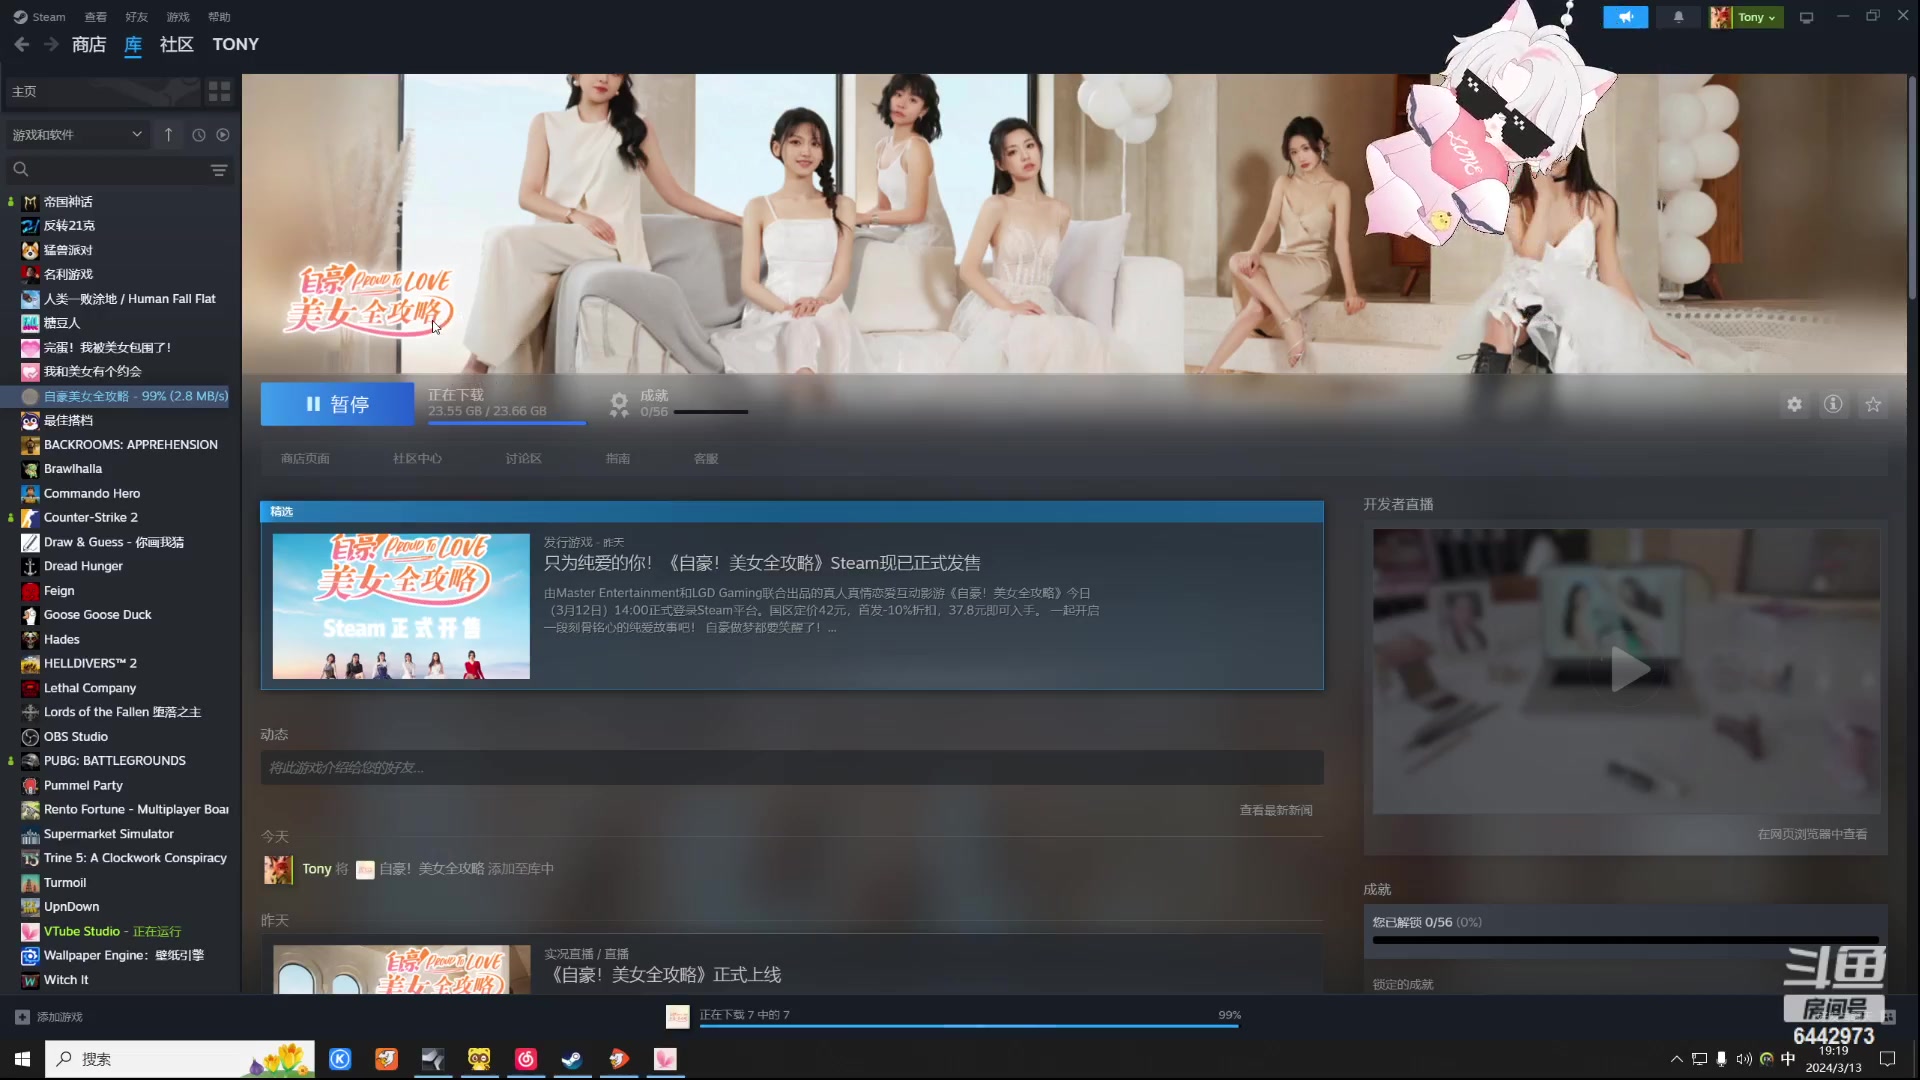Go back with the back arrow
This screenshot has height=1080, width=1920.
point(22,44)
